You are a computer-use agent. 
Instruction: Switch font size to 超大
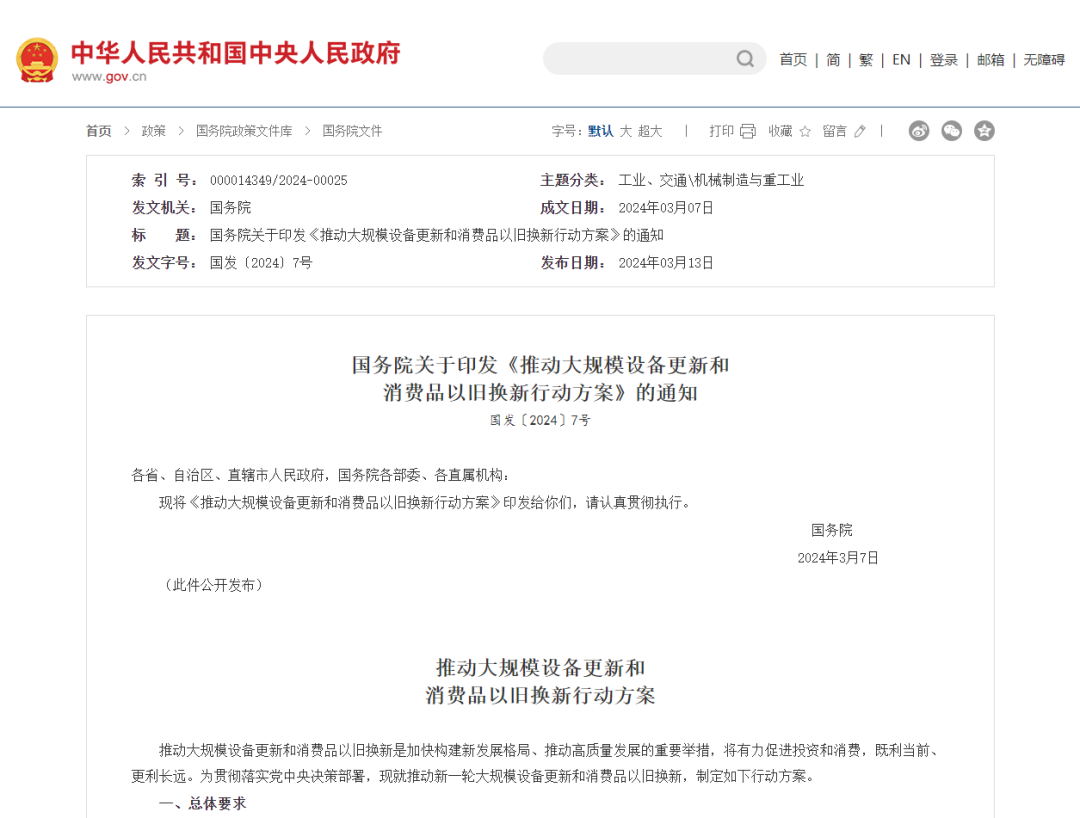click(x=650, y=131)
